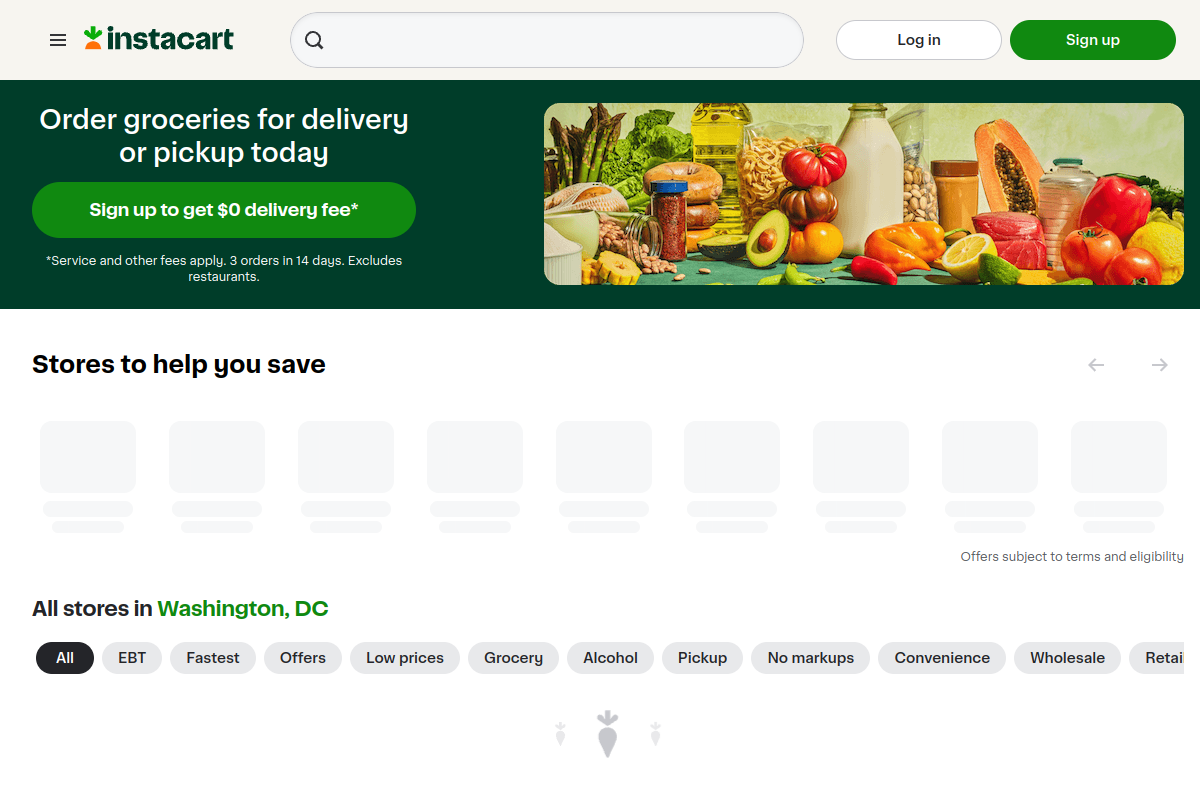Open the hamburger navigation menu

click(x=58, y=40)
